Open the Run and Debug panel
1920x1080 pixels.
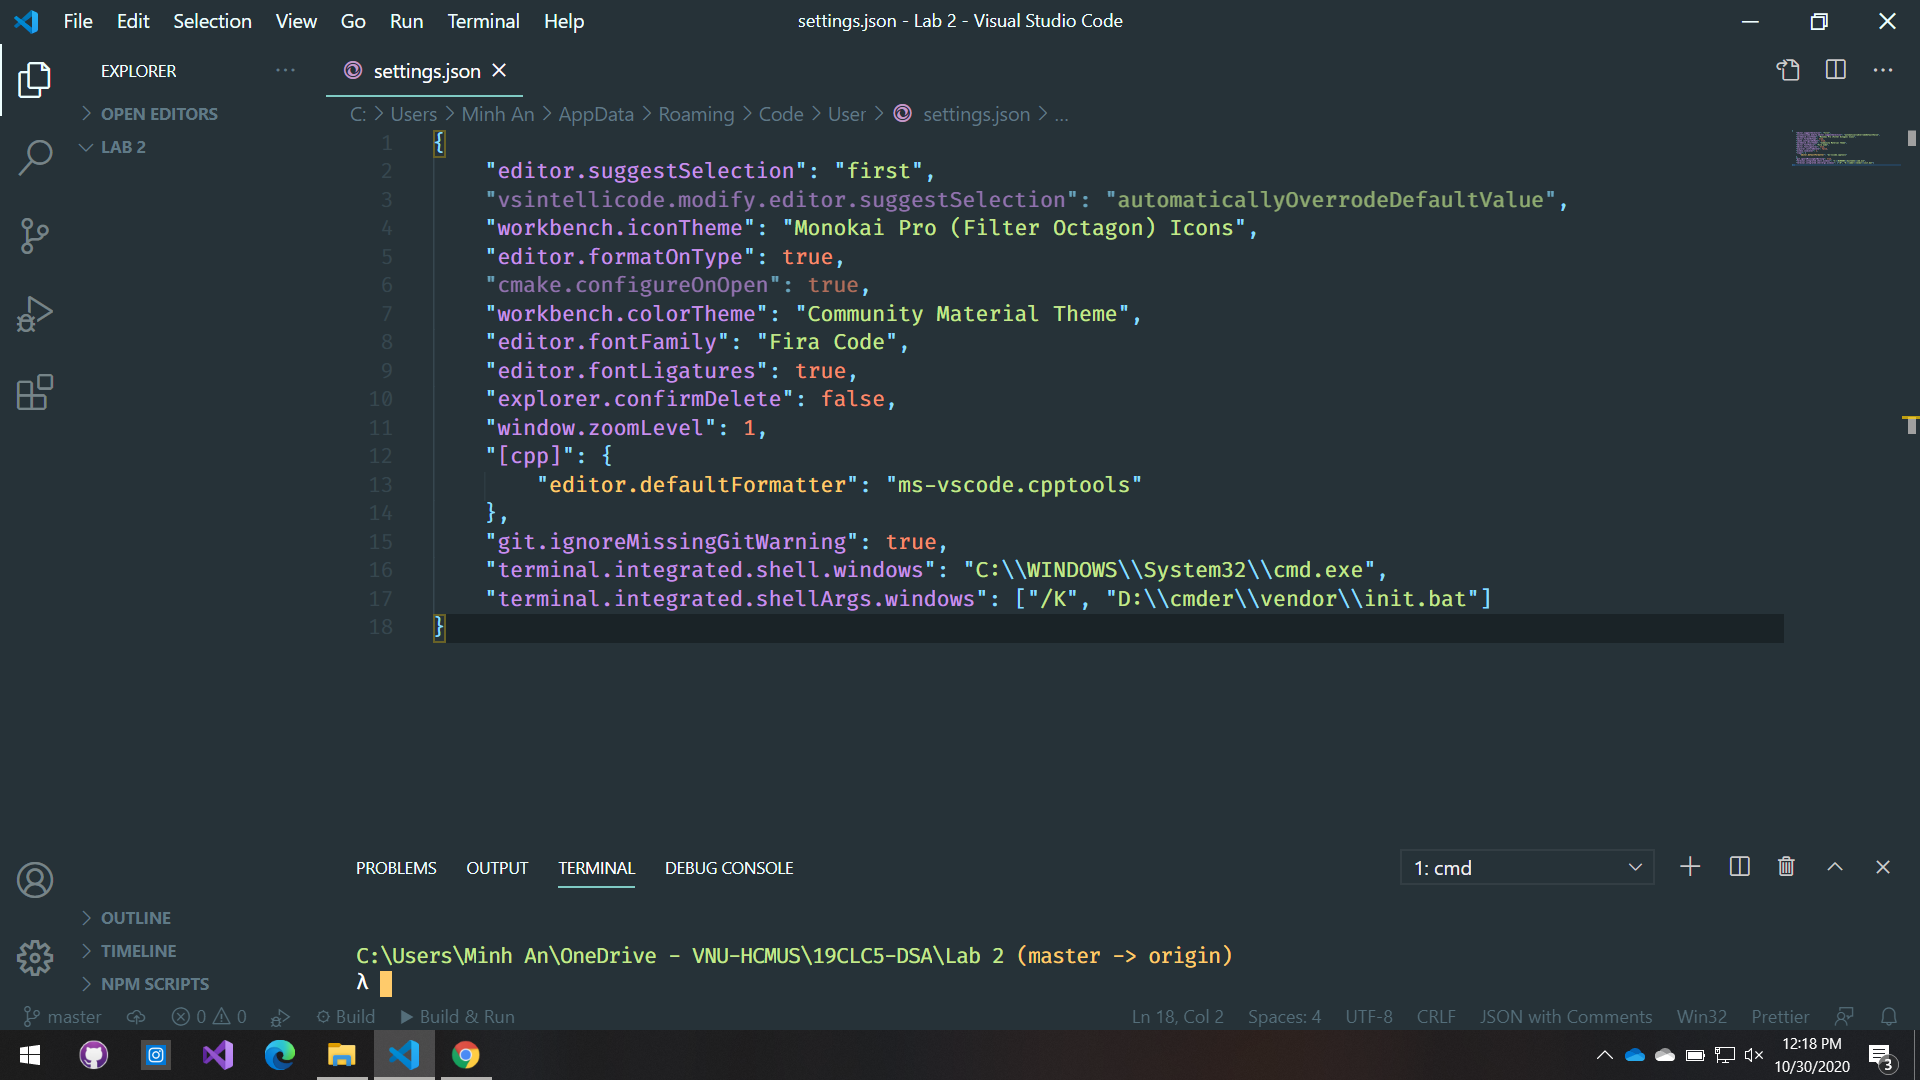click(36, 313)
